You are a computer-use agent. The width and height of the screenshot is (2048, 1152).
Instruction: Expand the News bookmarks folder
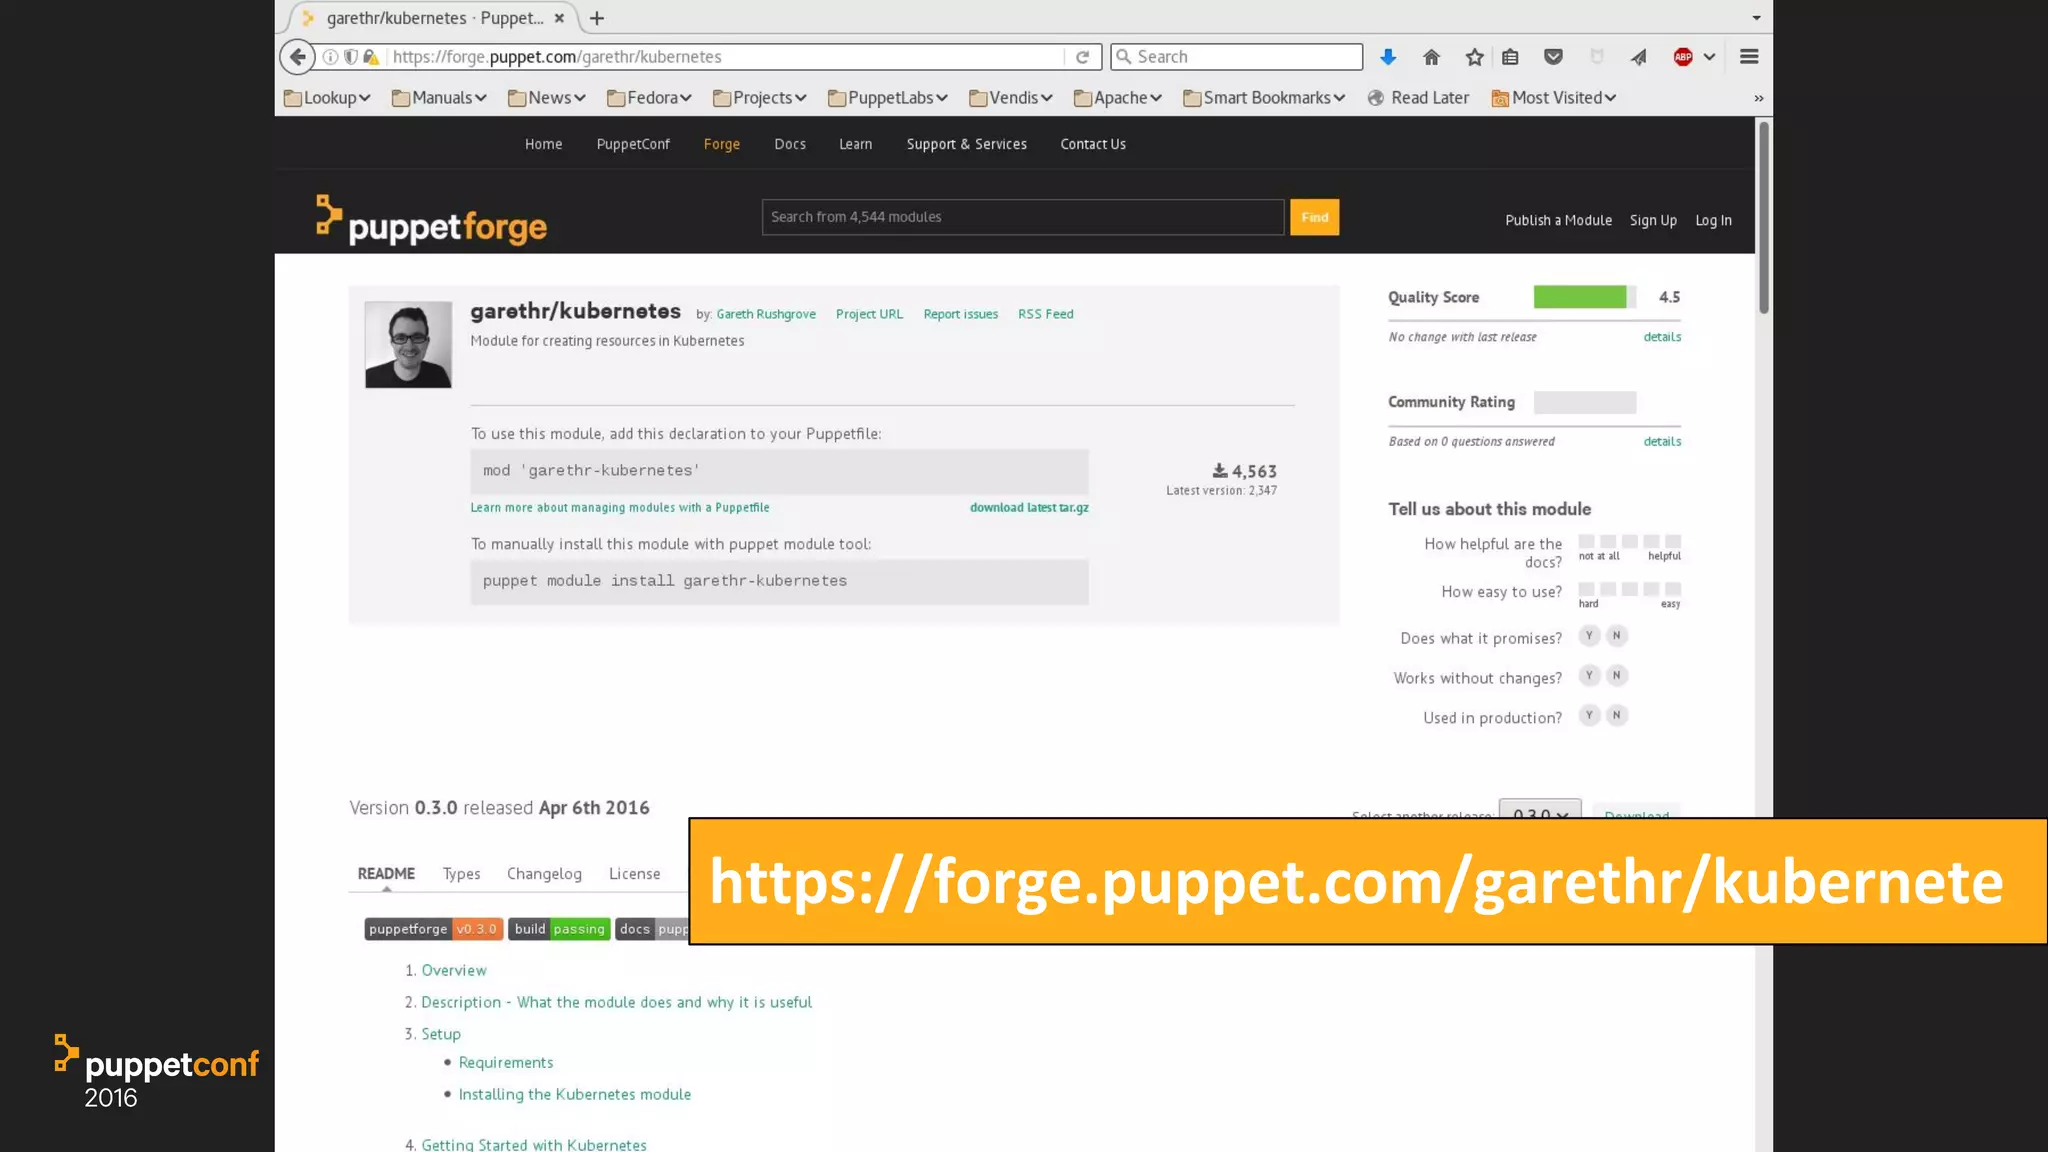[x=546, y=98]
